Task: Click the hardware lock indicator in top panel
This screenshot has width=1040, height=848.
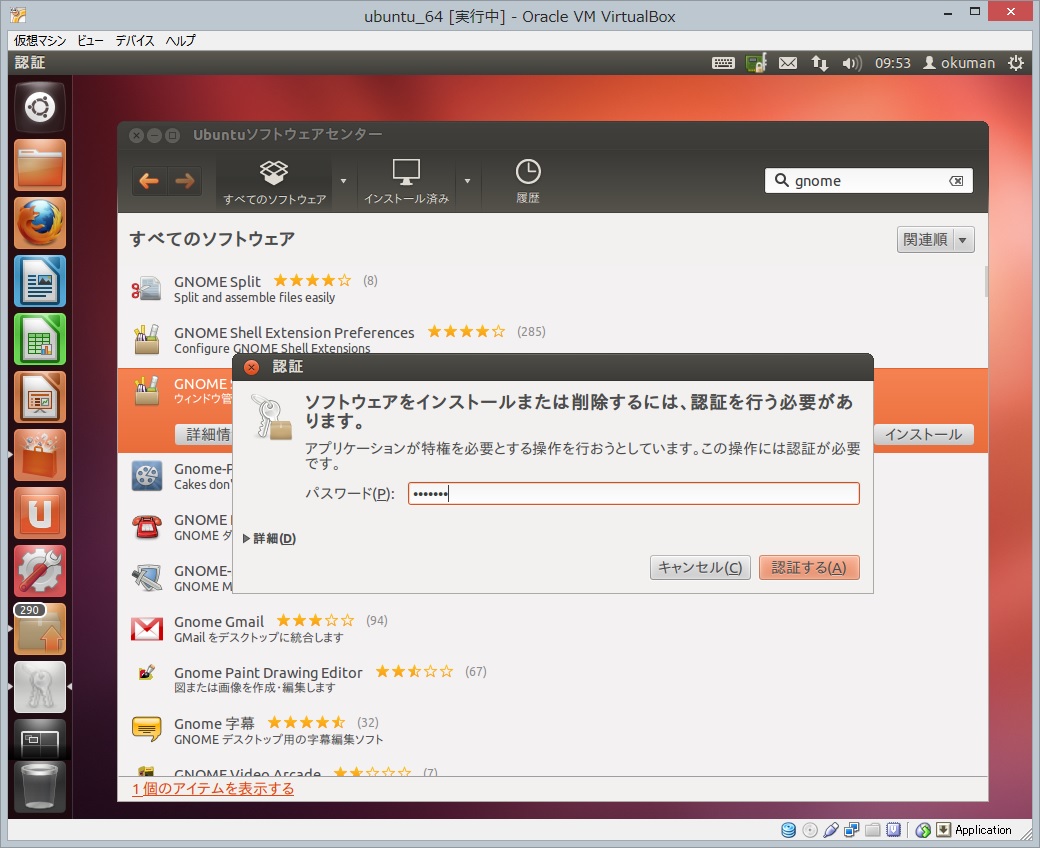Action: (756, 63)
